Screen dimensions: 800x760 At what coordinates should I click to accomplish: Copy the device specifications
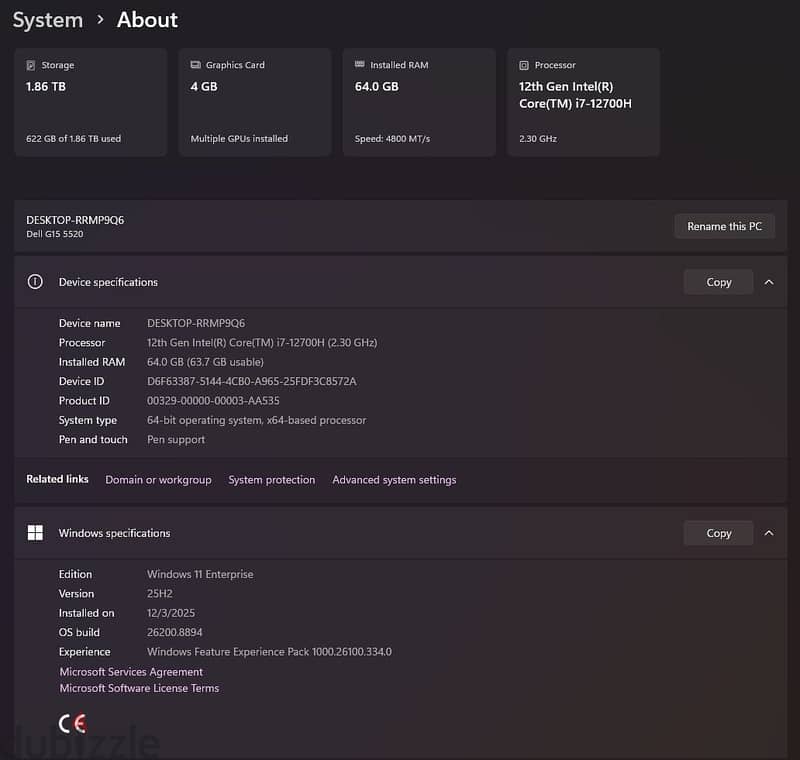coord(718,282)
